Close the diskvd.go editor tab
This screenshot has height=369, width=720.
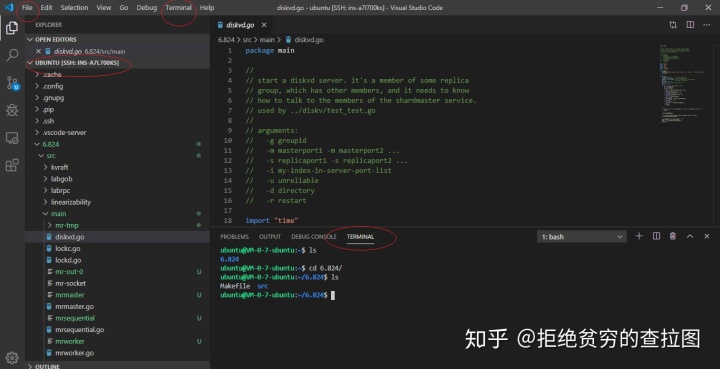[264, 25]
